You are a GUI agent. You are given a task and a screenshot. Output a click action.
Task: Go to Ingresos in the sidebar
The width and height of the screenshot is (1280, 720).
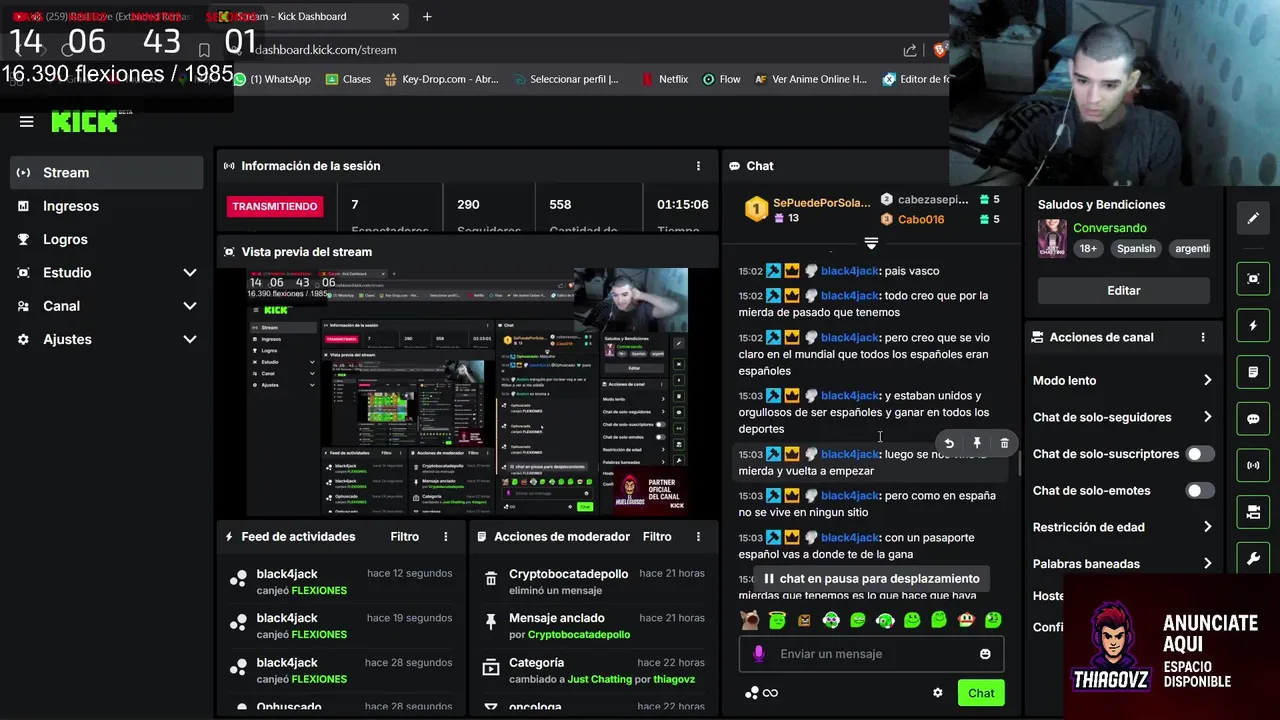pyautogui.click(x=106, y=206)
